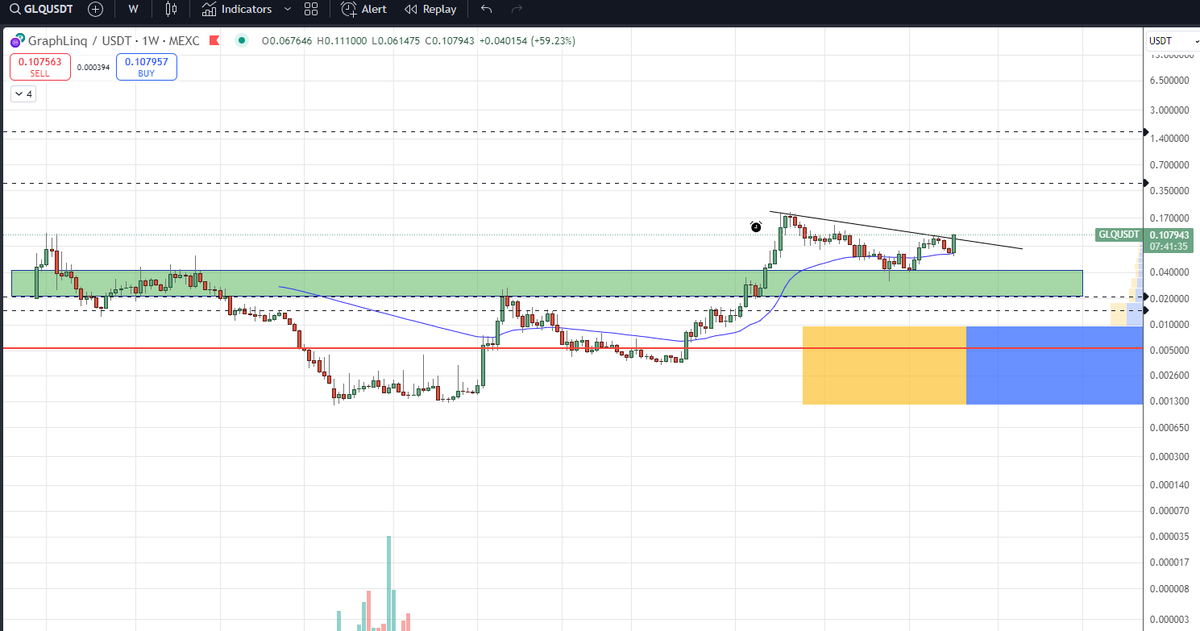The height and width of the screenshot is (631, 1200).
Task: Select the green rectangle support zone
Action: (x=547, y=282)
